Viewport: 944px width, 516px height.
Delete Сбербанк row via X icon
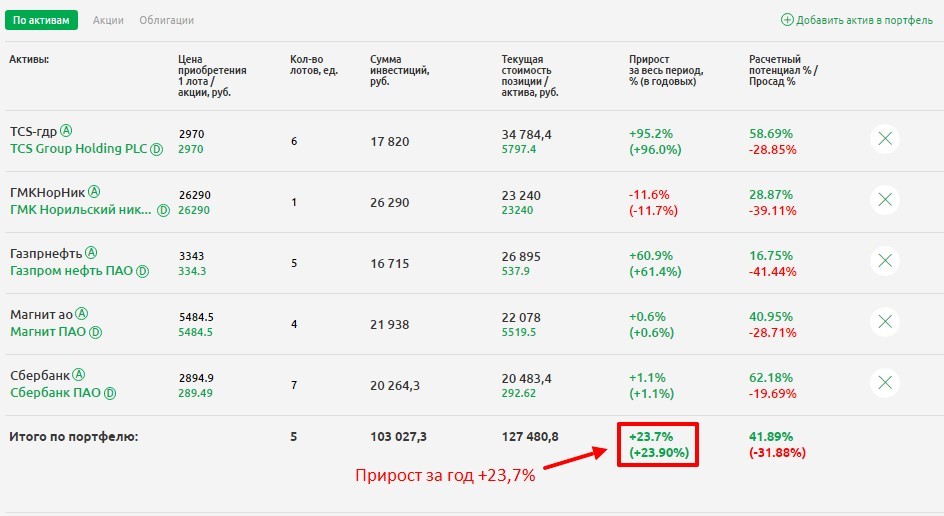click(x=884, y=383)
